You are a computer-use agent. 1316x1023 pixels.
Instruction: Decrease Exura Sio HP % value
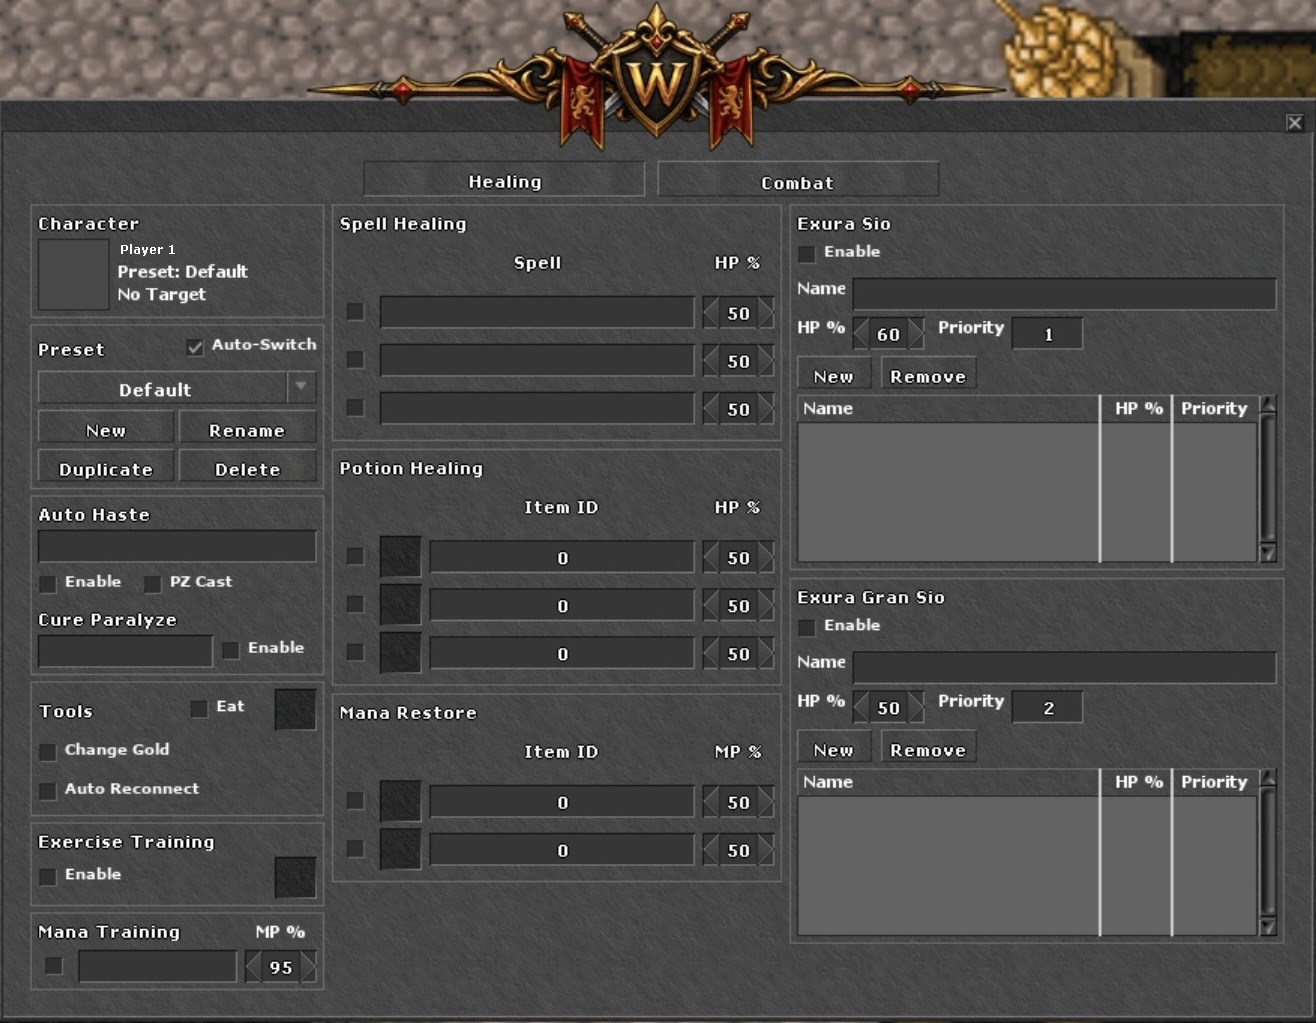tap(861, 334)
